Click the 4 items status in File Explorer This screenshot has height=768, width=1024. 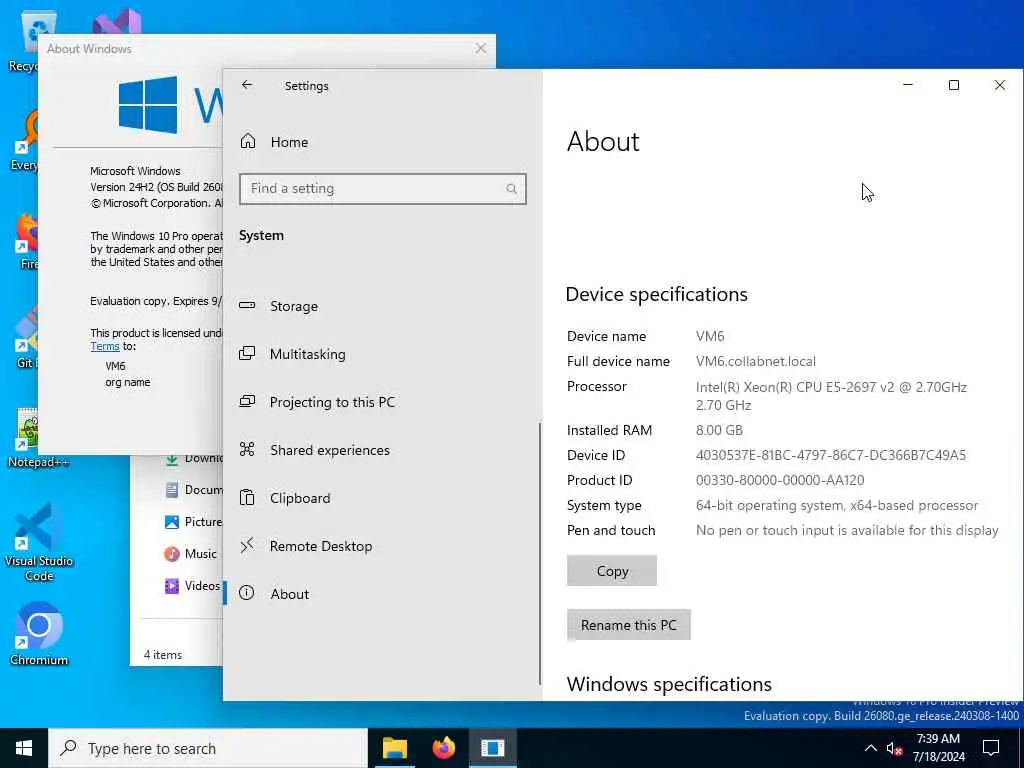pos(163,655)
